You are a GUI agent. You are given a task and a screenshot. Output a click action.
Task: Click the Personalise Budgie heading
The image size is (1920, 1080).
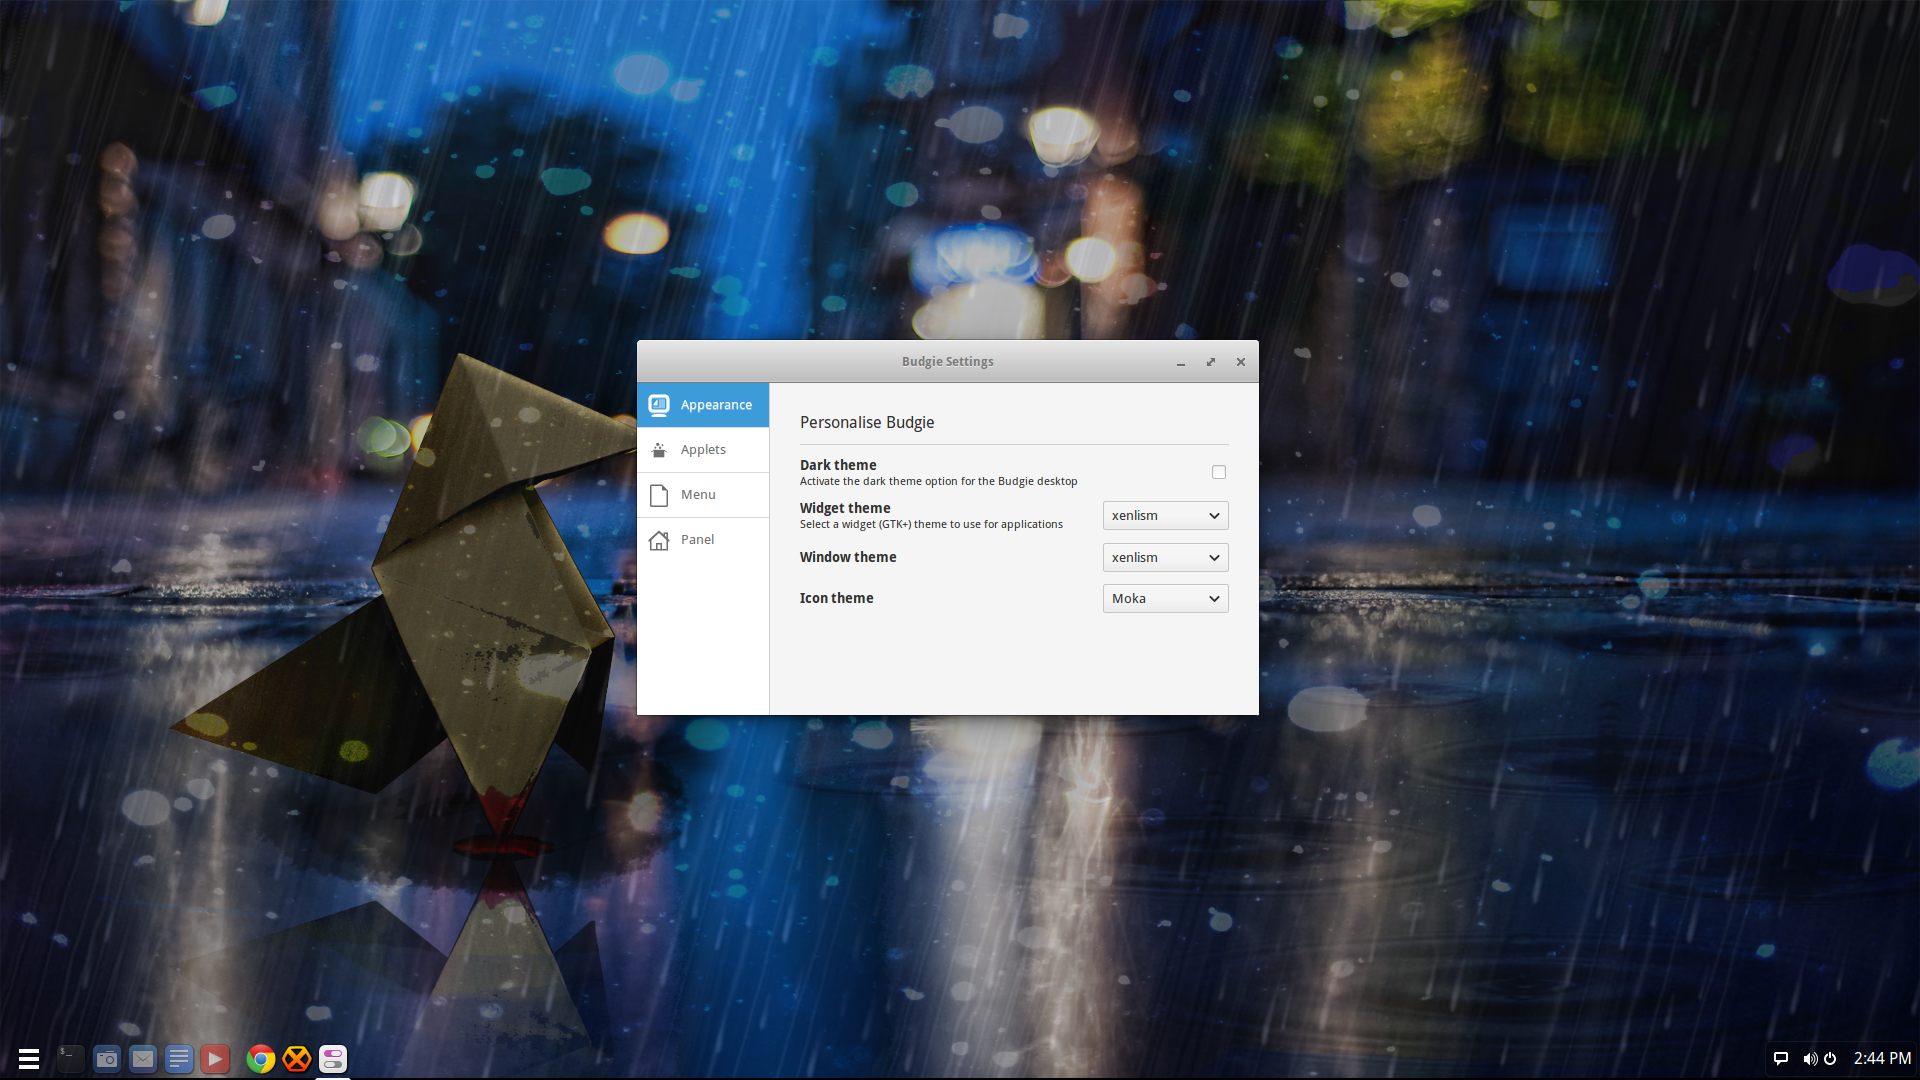[x=867, y=423]
